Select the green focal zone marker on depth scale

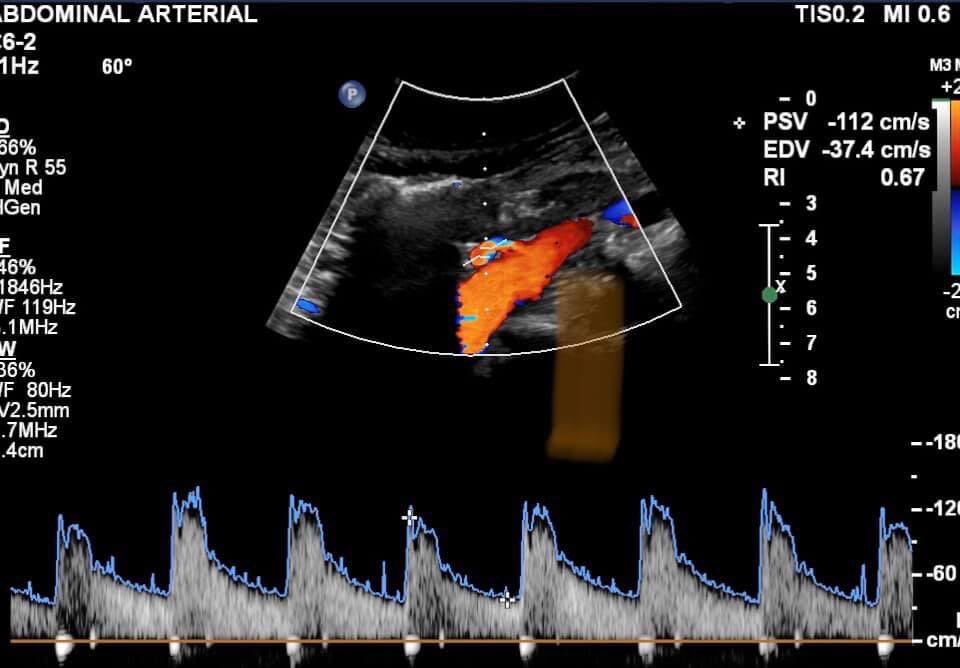point(770,295)
